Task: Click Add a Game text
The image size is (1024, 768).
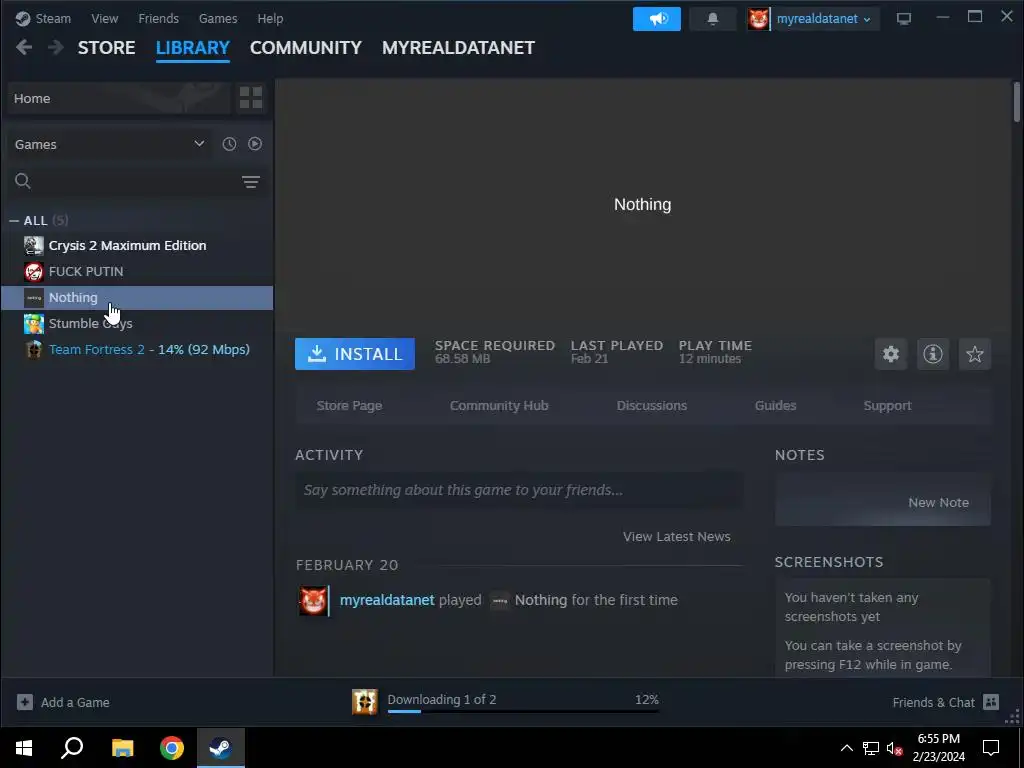Action: click(x=75, y=702)
